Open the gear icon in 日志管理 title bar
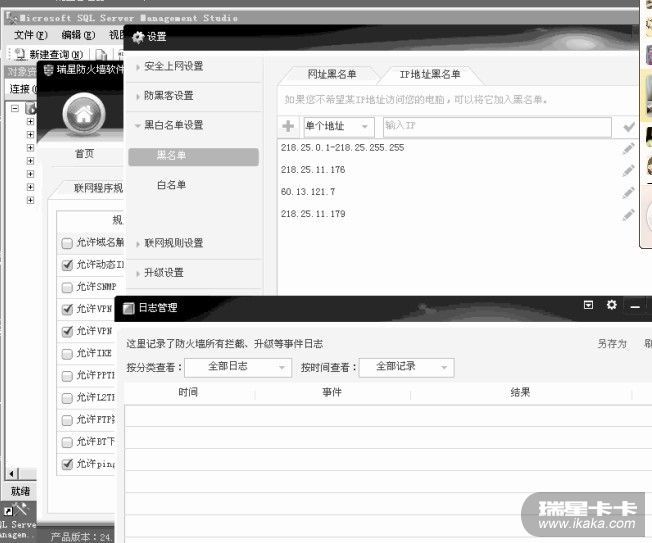 point(611,305)
